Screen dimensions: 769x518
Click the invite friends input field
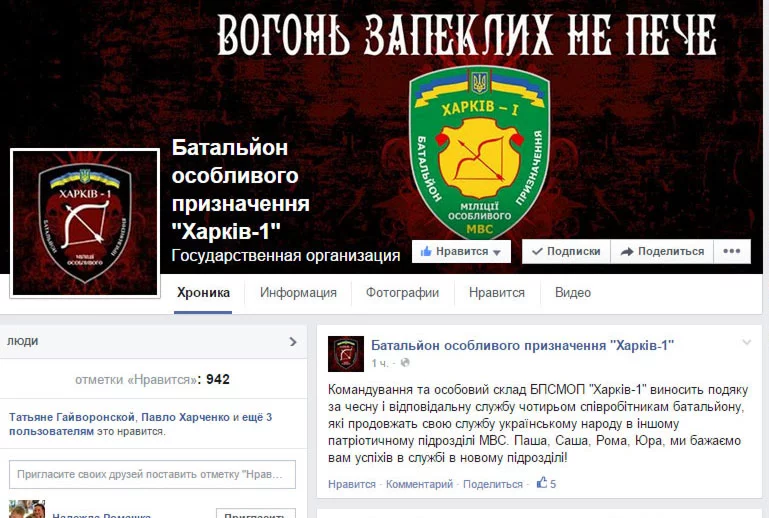coord(153,474)
